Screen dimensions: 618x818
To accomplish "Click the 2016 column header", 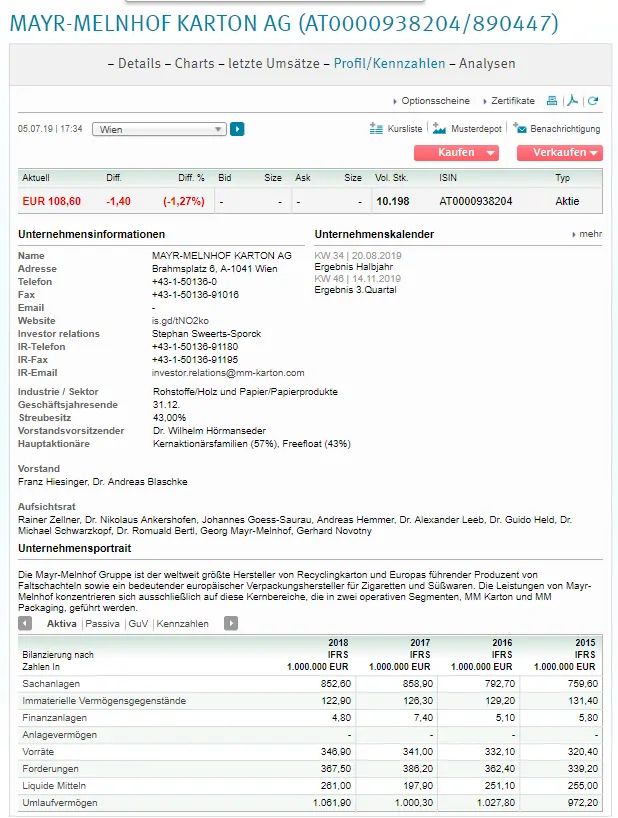I will point(502,643).
